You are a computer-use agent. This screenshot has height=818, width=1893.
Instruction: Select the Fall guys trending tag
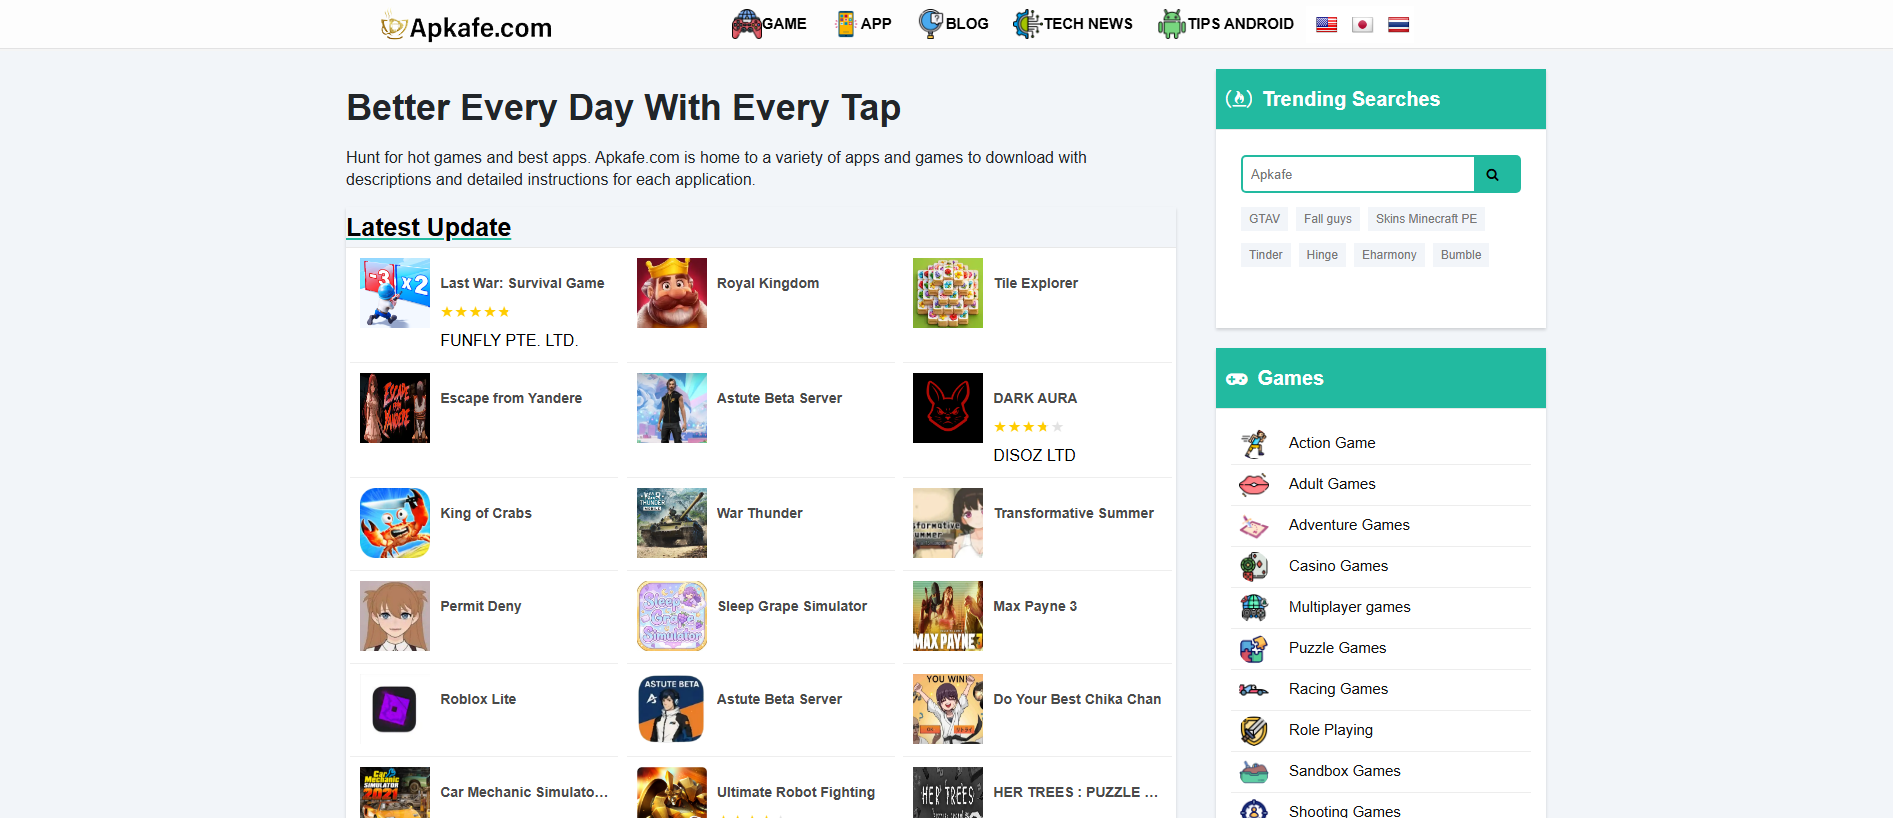pos(1327,219)
